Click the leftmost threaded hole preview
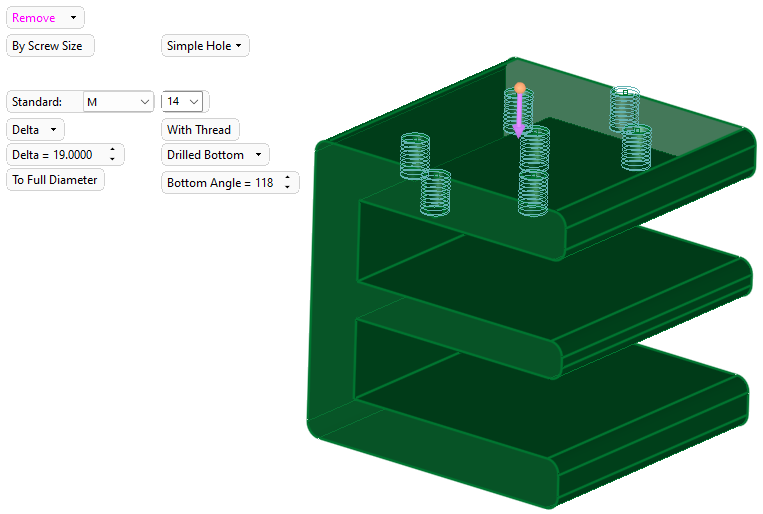Image resolution: width=763 pixels, height=514 pixels. (x=414, y=156)
